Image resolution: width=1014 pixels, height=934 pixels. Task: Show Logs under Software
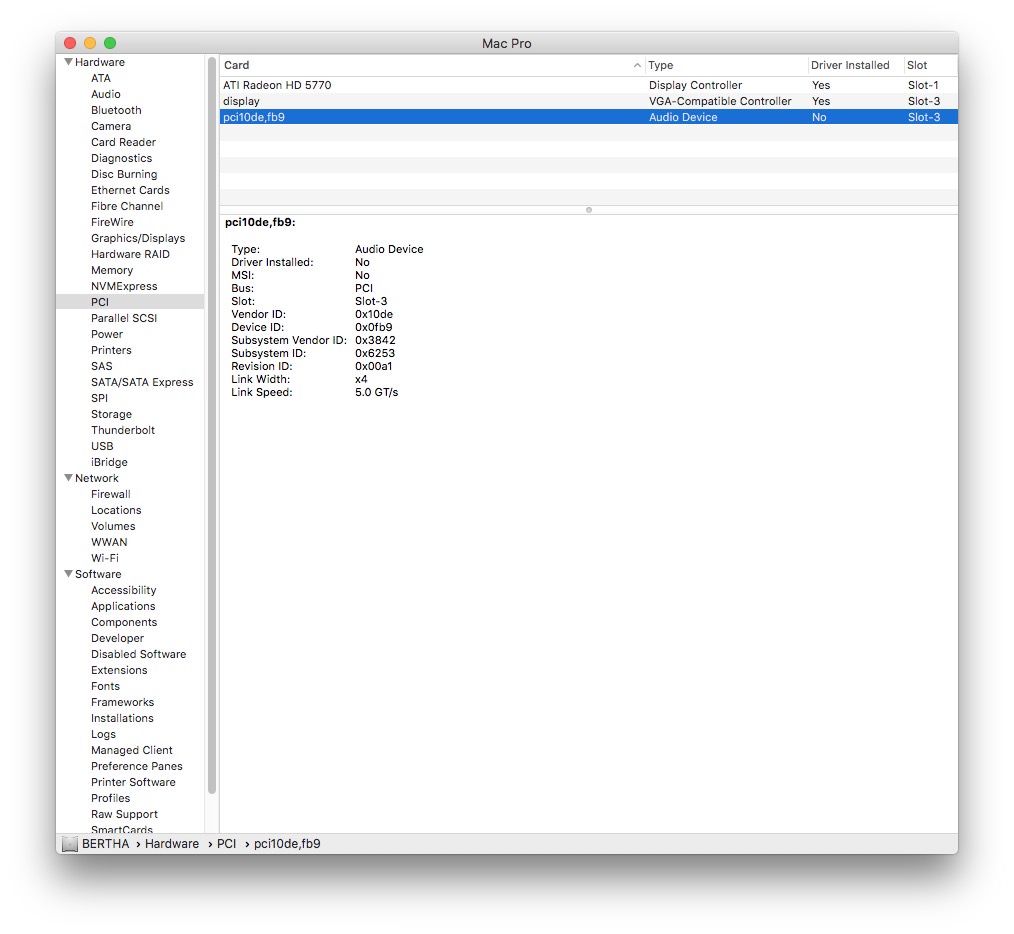tap(103, 734)
